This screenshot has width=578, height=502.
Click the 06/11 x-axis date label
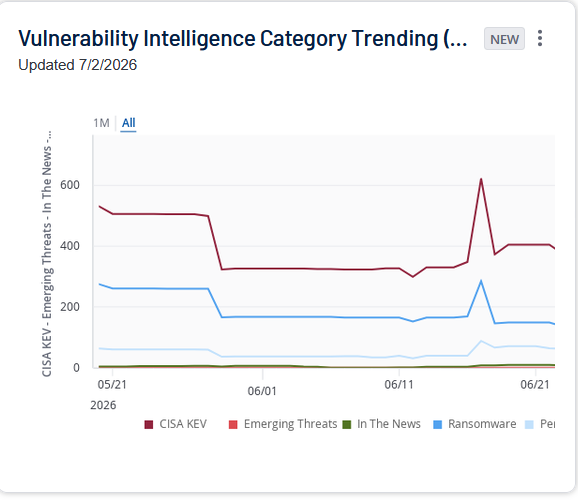tap(399, 385)
